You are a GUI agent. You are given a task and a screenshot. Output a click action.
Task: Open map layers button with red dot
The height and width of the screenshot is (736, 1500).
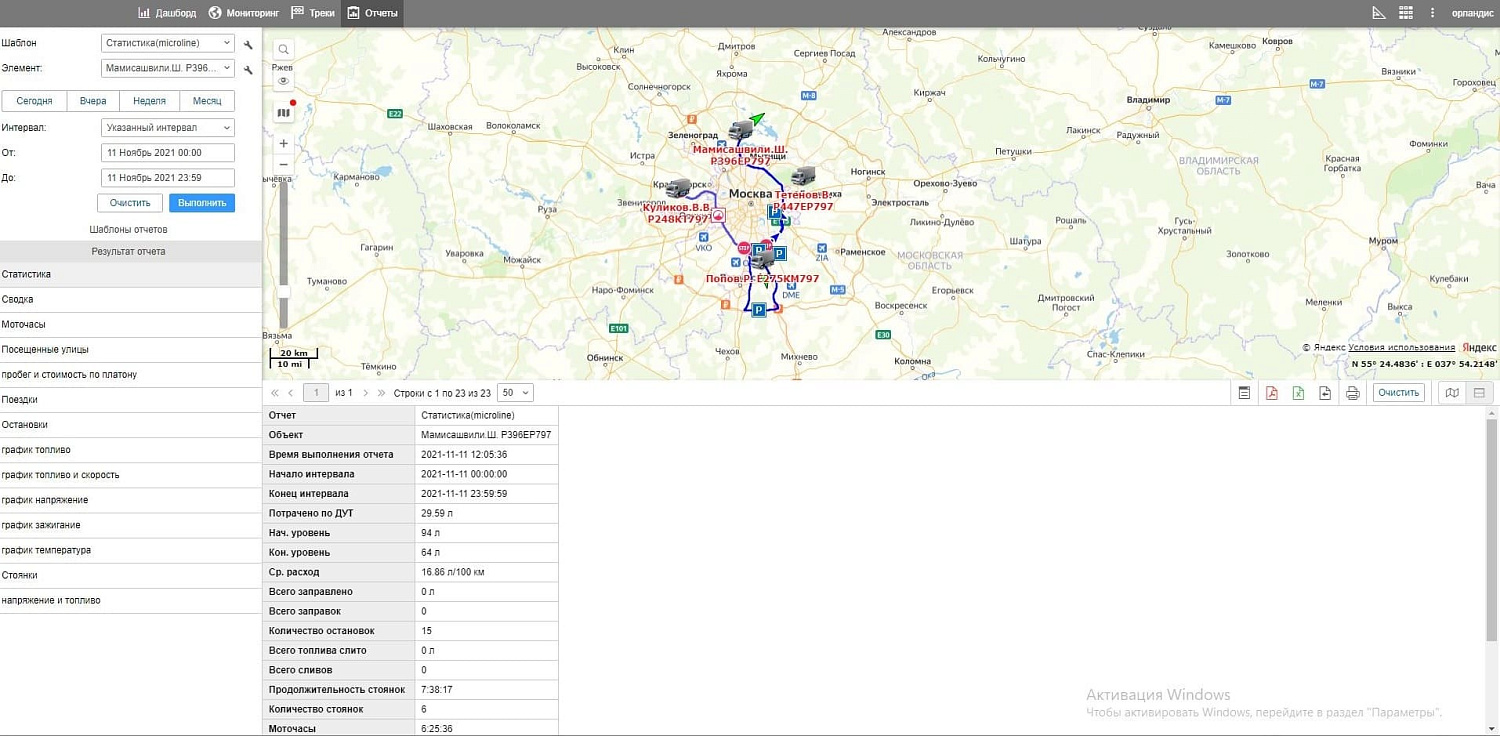[x=284, y=112]
